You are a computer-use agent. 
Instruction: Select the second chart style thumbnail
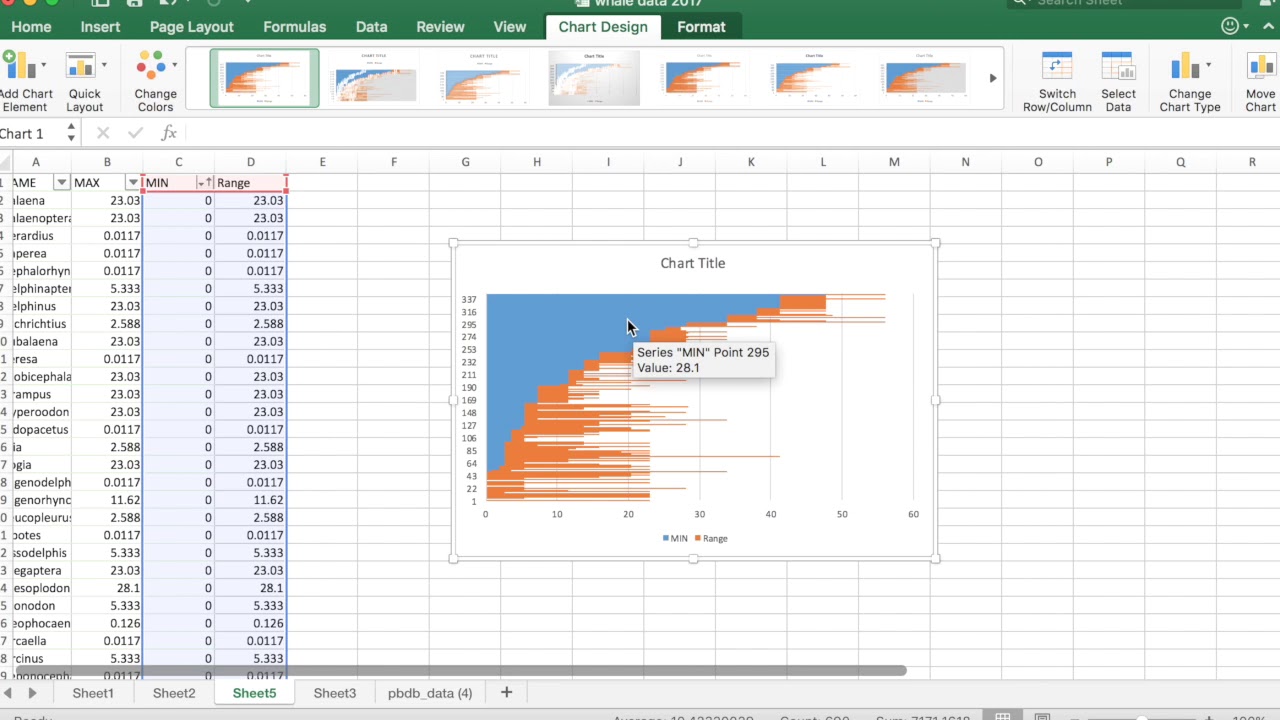(x=374, y=78)
